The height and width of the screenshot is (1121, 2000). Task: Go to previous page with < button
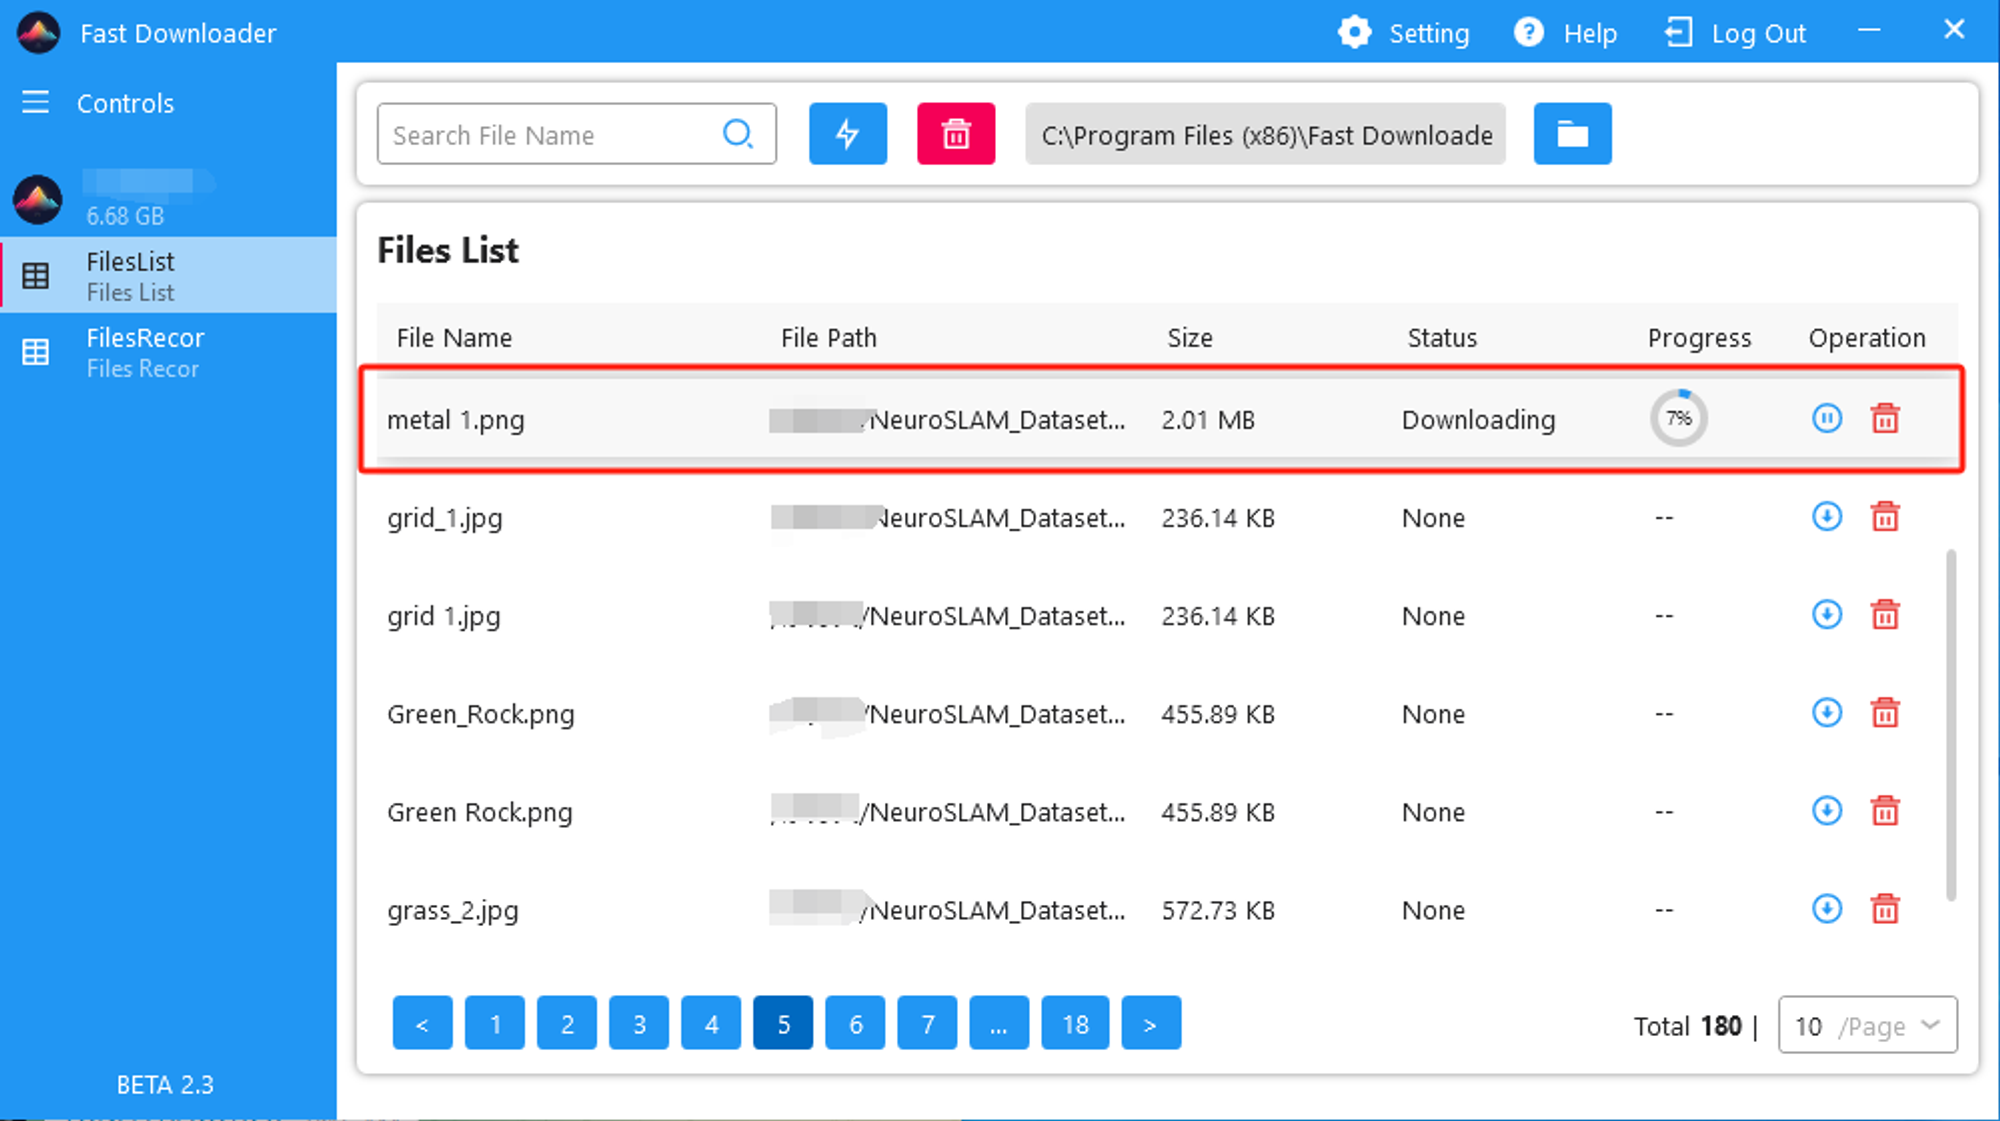click(422, 1023)
